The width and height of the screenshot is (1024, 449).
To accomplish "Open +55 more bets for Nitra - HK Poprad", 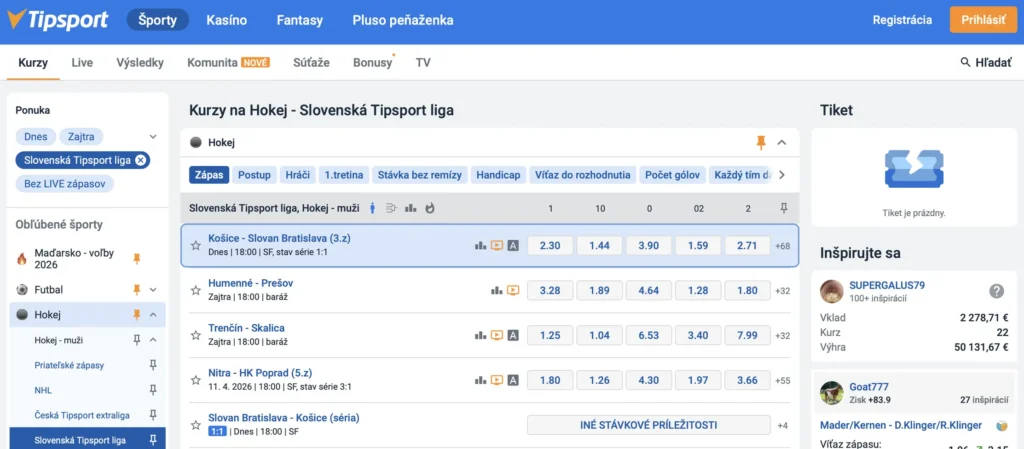I will [782, 380].
